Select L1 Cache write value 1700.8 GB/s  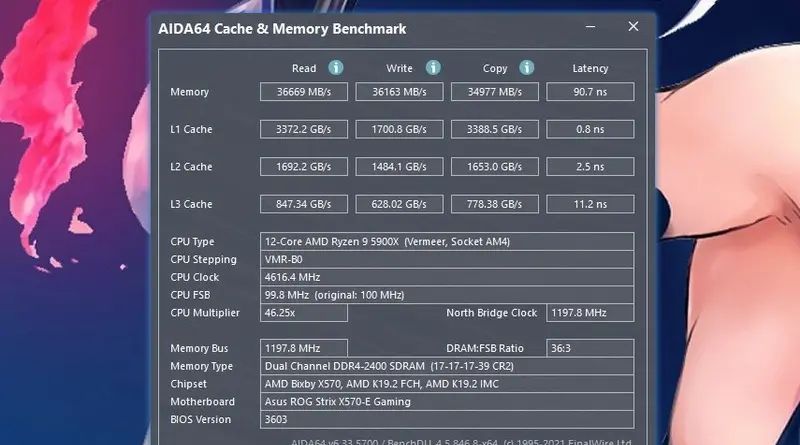point(399,129)
